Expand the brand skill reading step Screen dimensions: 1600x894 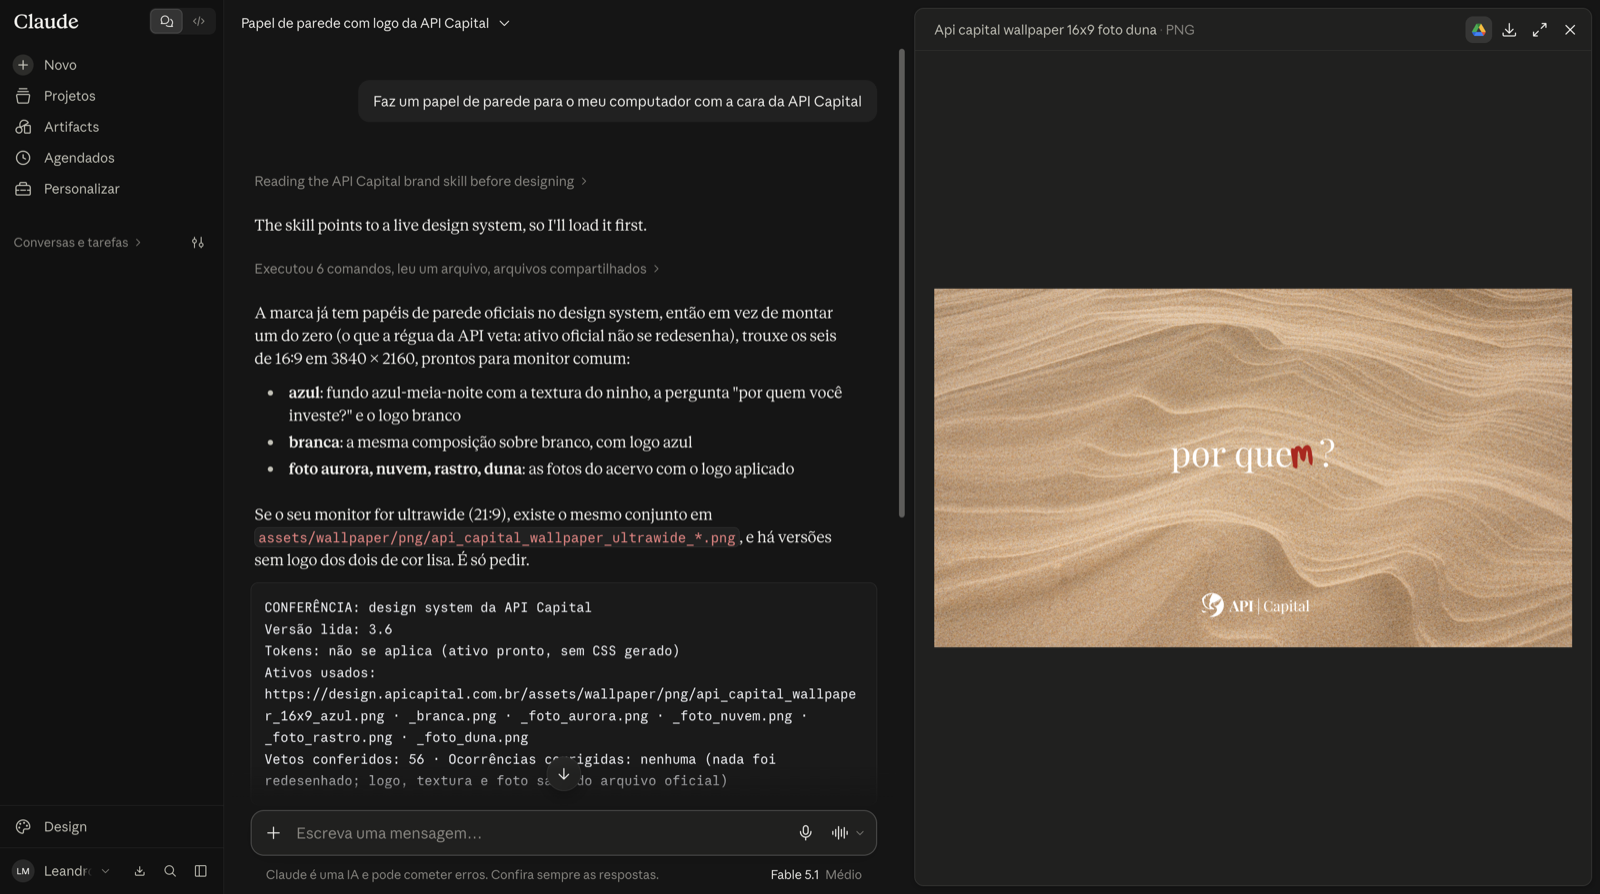[420, 181]
